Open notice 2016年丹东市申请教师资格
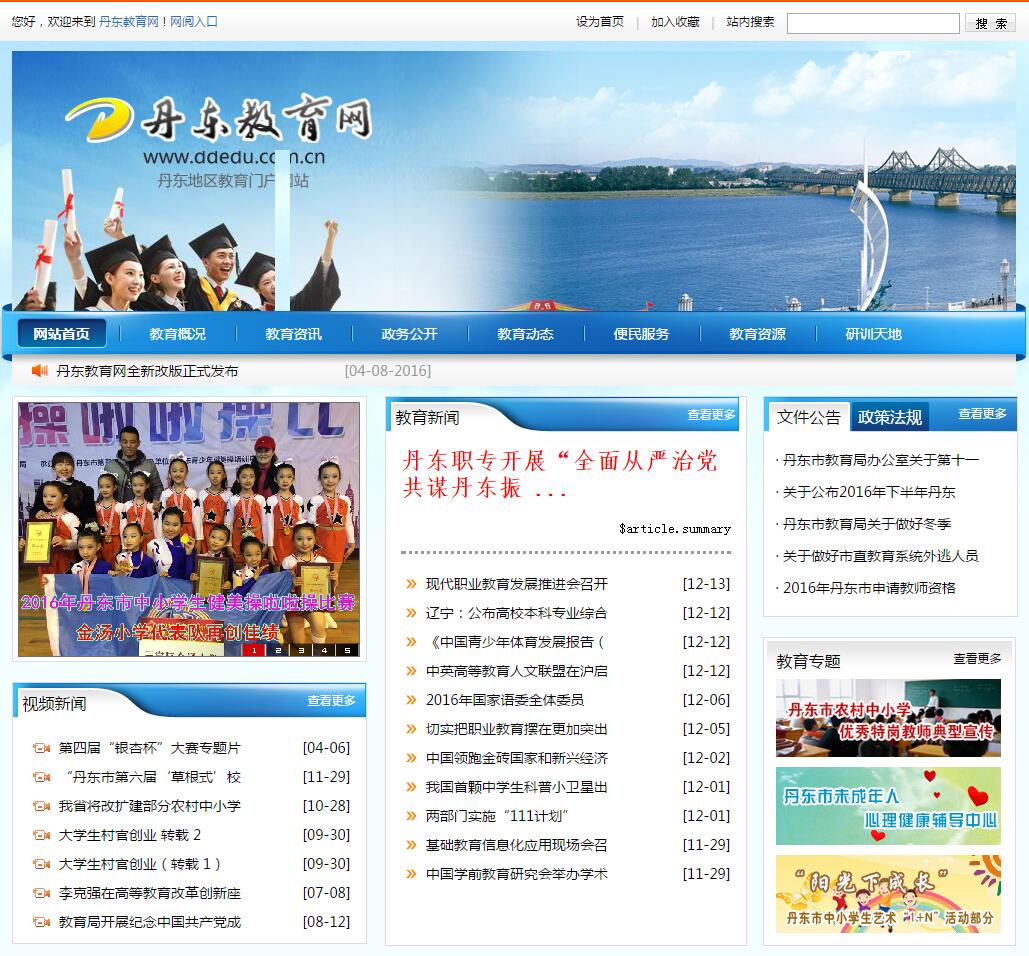This screenshot has width=1029, height=956. [870, 588]
